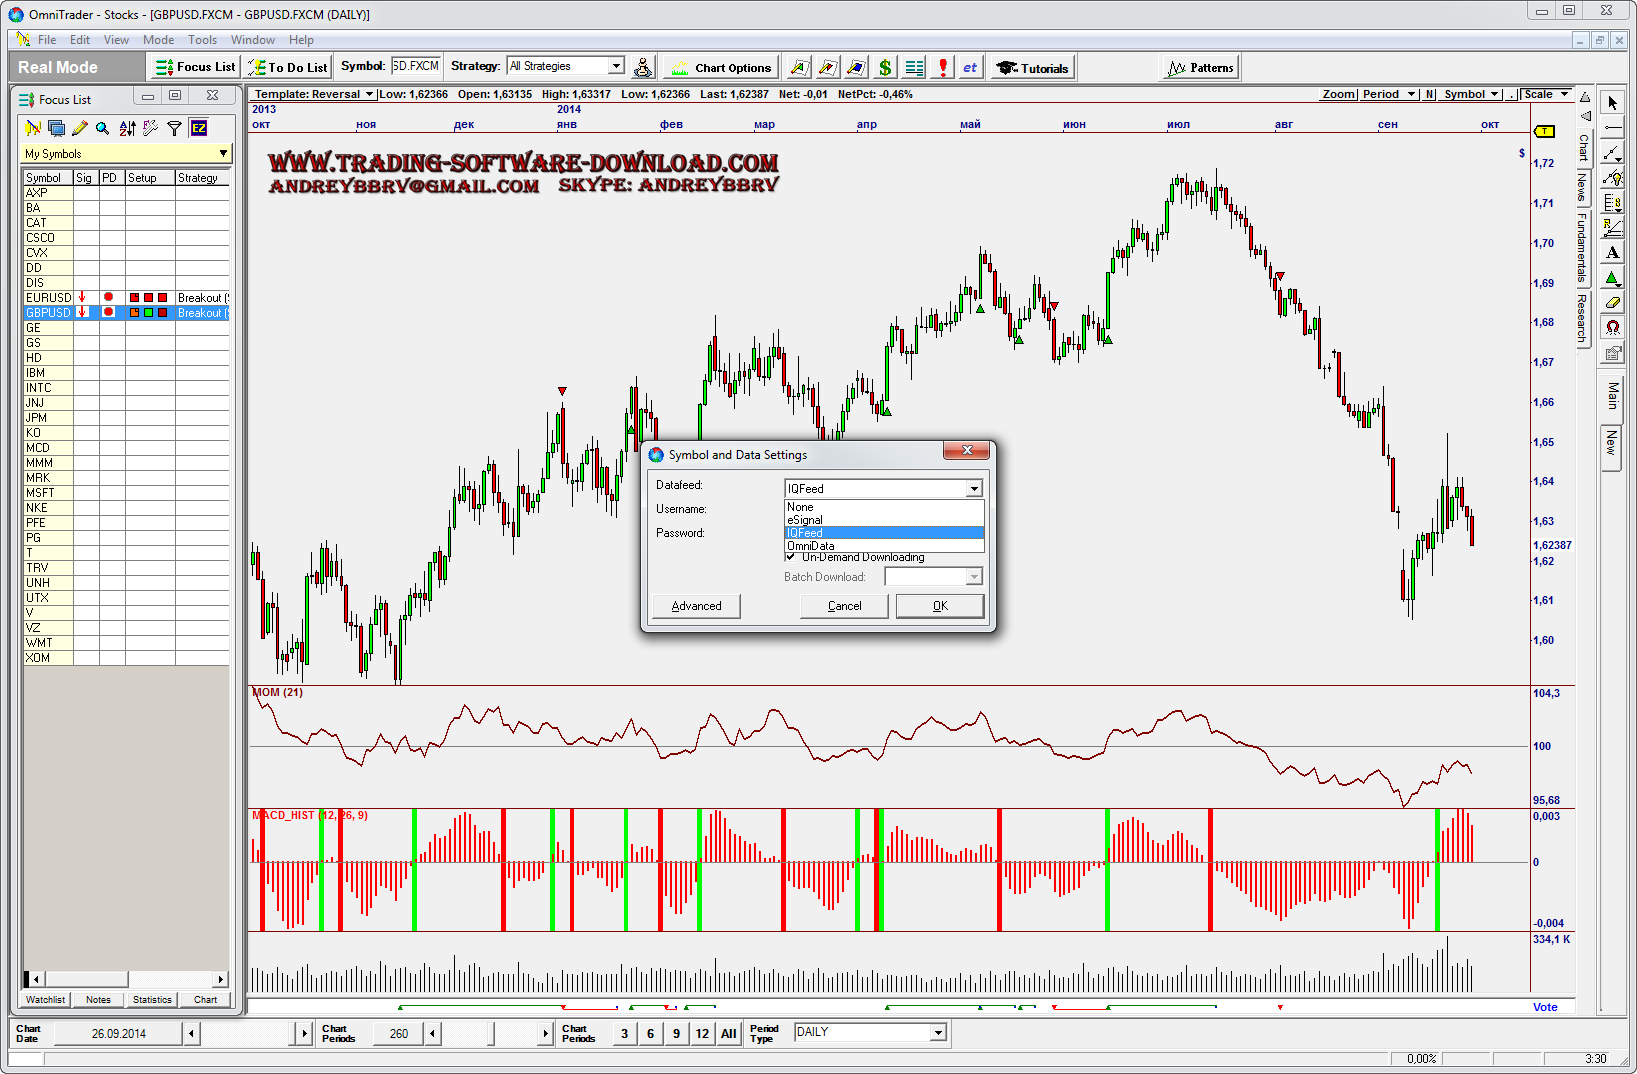Screen dimensions: 1637x1074
Task: Toggle the EZ mode button in Focus List
Action: 199,128
